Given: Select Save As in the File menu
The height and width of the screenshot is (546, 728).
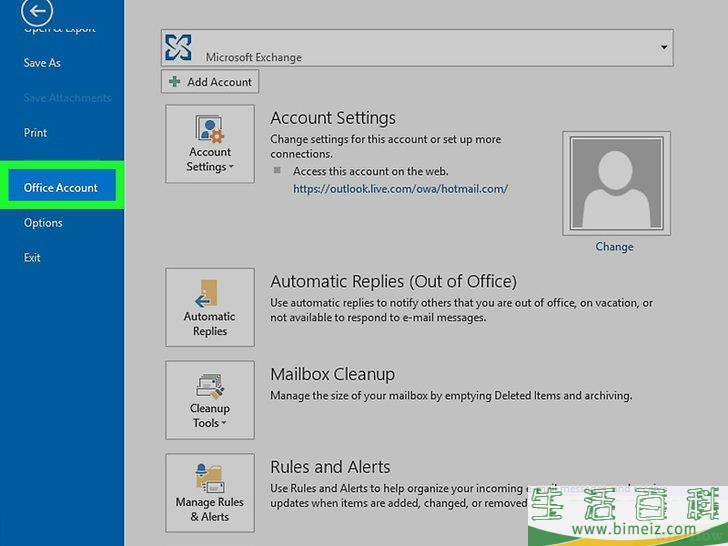Looking at the screenshot, I should point(42,63).
